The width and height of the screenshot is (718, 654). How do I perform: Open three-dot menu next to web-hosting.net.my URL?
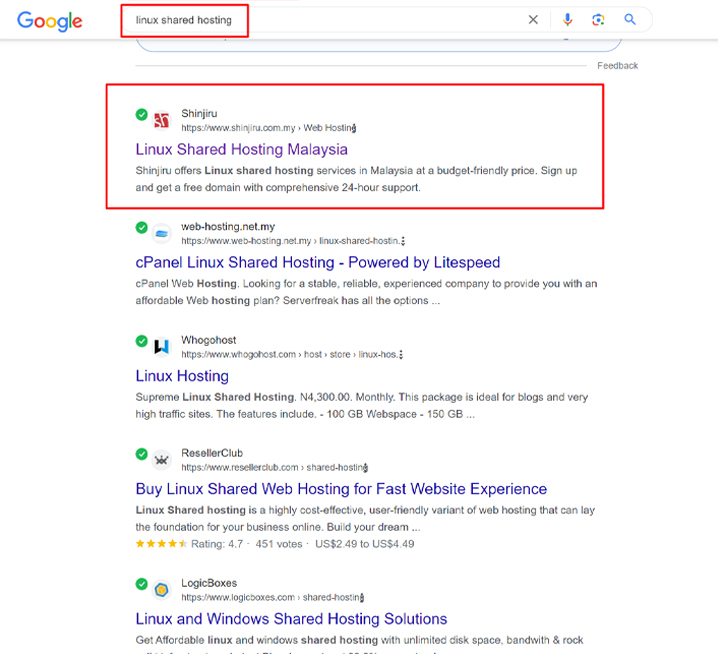click(403, 241)
